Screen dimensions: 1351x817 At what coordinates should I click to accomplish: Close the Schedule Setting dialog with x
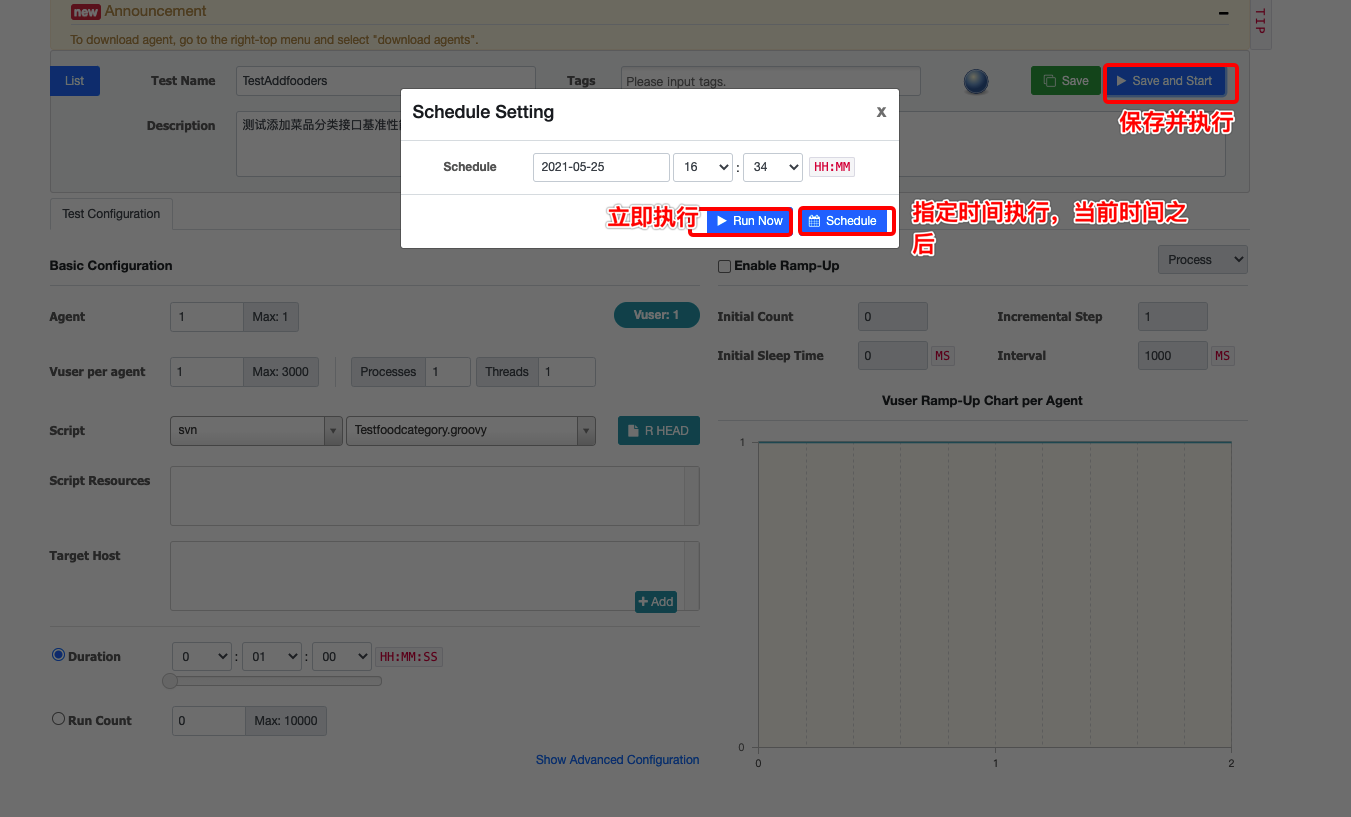coord(881,112)
